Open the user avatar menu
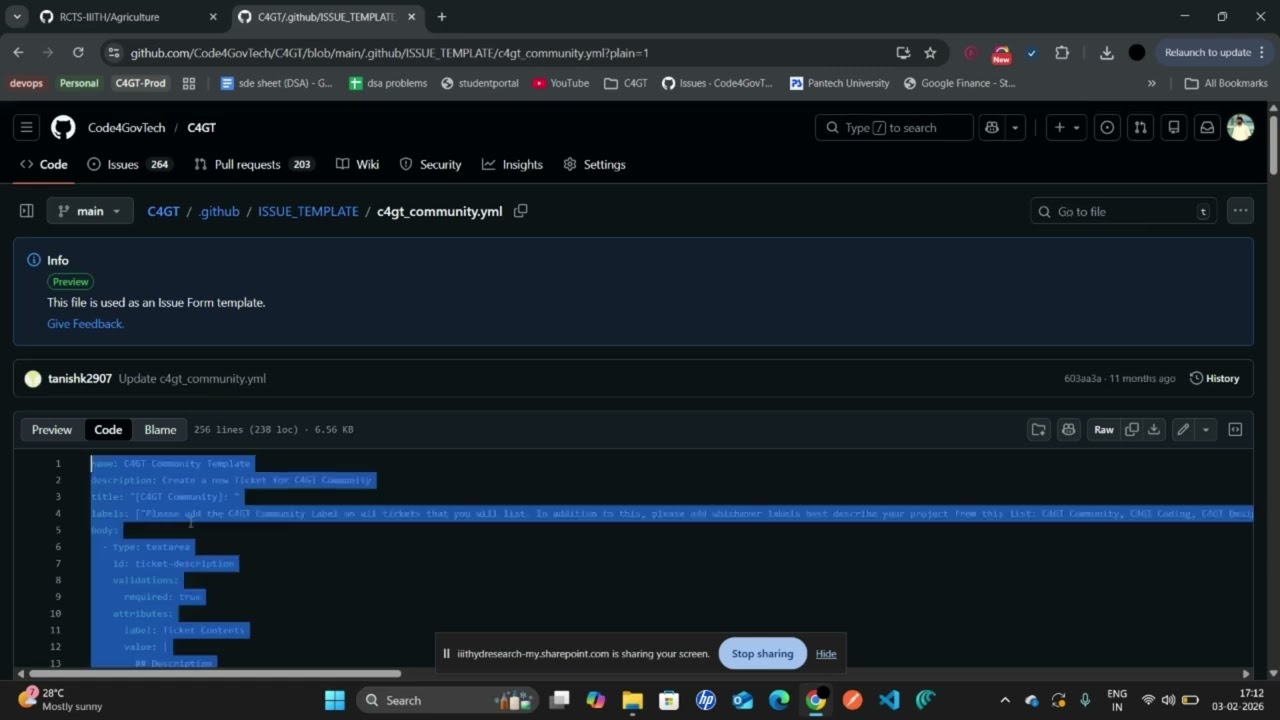1280x720 pixels. click(1240, 127)
